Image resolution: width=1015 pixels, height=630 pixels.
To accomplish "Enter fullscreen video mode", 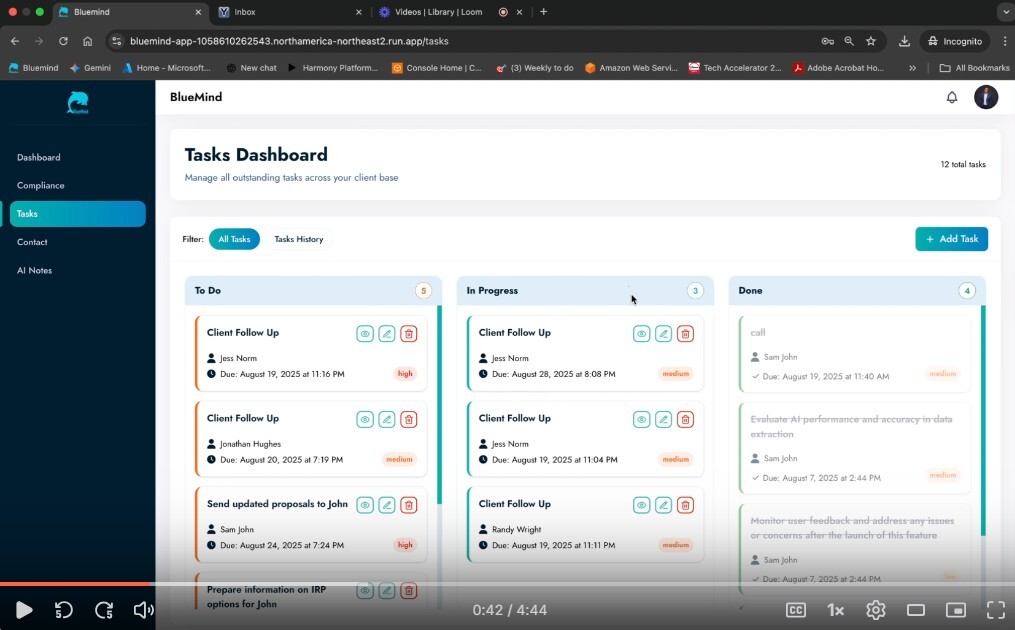I will pyautogui.click(x=996, y=610).
